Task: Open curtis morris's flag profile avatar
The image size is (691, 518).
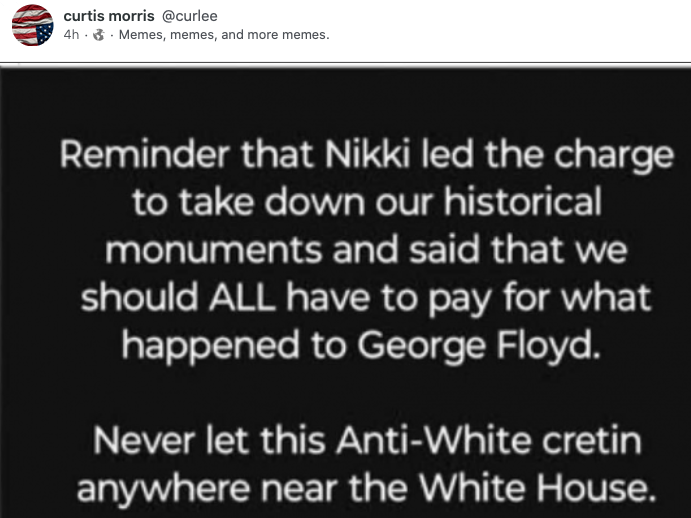Action: pyautogui.click(x=32, y=25)
